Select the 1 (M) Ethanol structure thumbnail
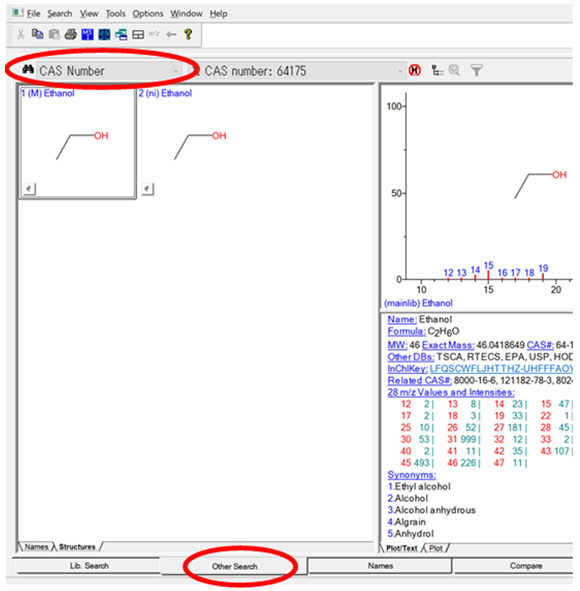Screen dimensions: 580x591 click(78, 142)
